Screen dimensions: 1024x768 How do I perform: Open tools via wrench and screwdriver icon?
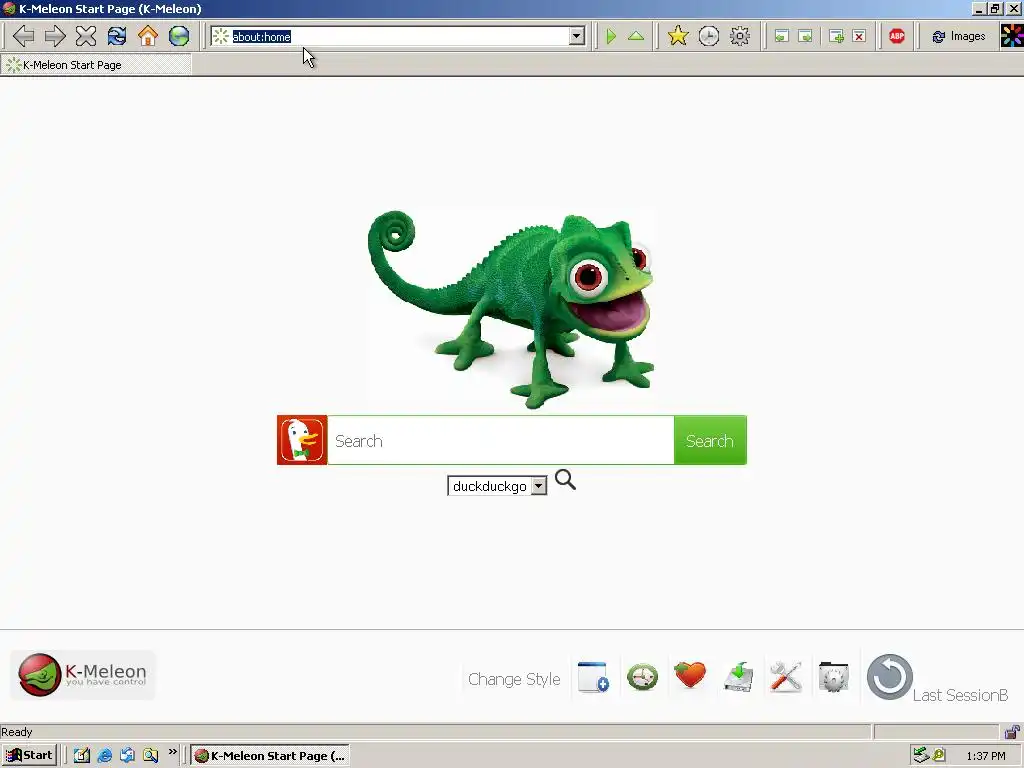point(786,677)
